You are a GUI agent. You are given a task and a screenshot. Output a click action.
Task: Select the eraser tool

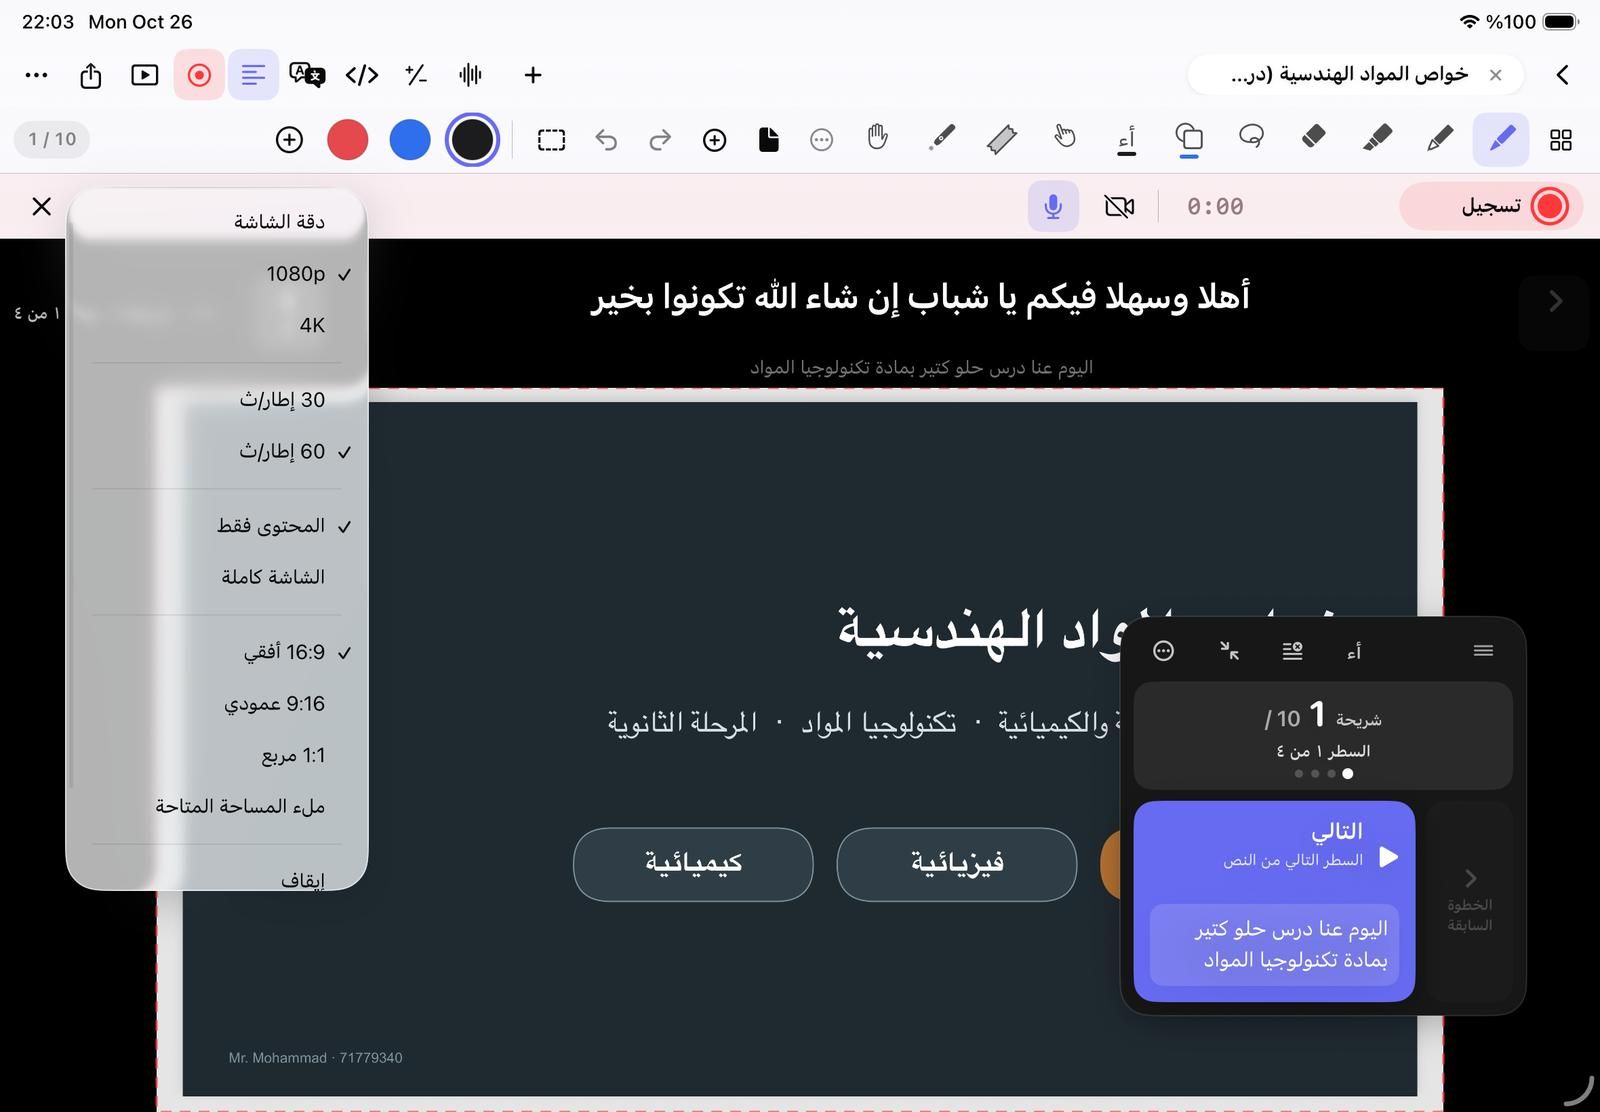1314,137
